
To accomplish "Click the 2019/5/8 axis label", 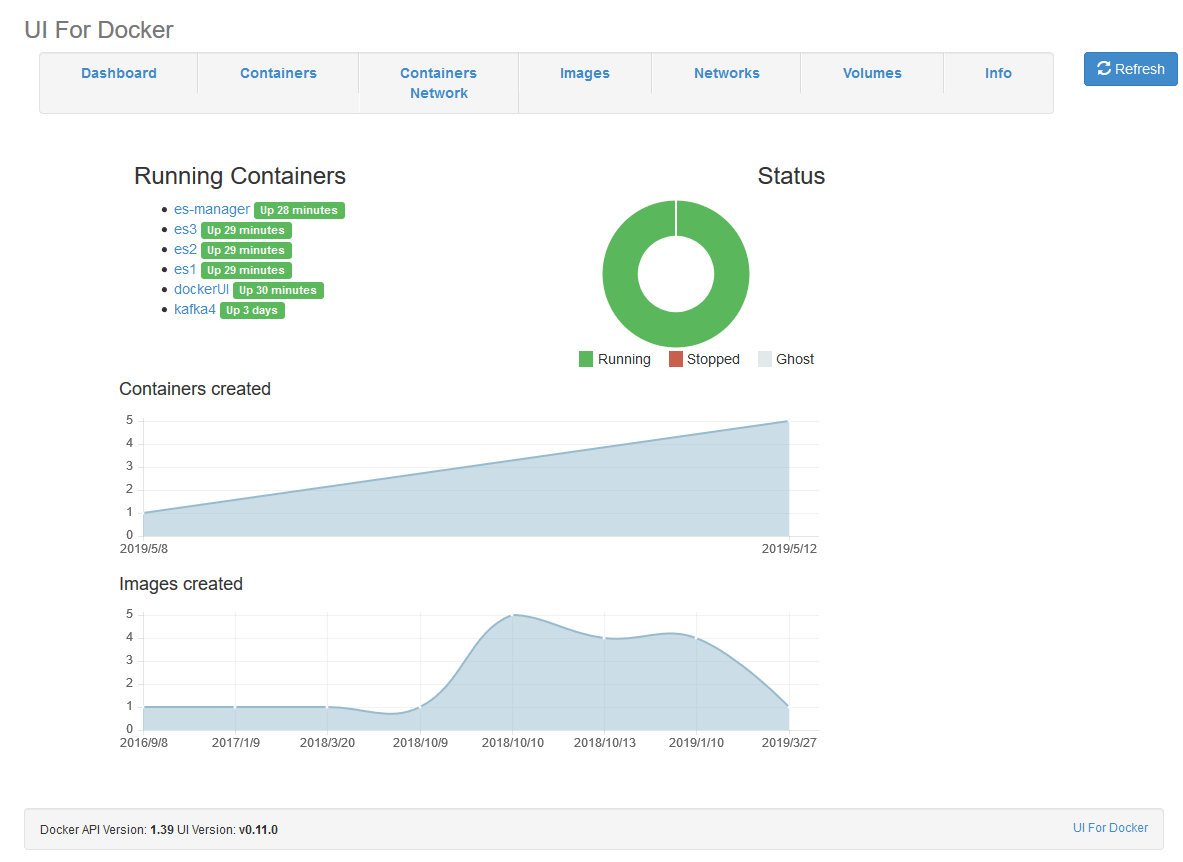I will click(143, 548).
